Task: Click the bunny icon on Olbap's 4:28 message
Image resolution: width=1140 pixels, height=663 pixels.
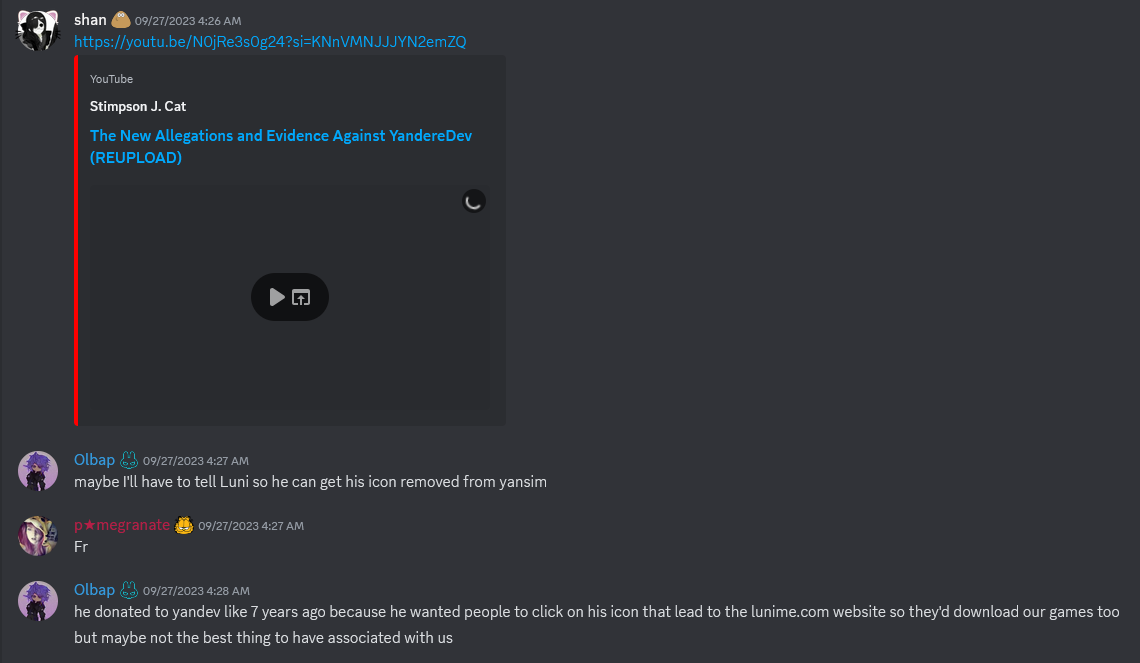Action: tap(129, 590)
